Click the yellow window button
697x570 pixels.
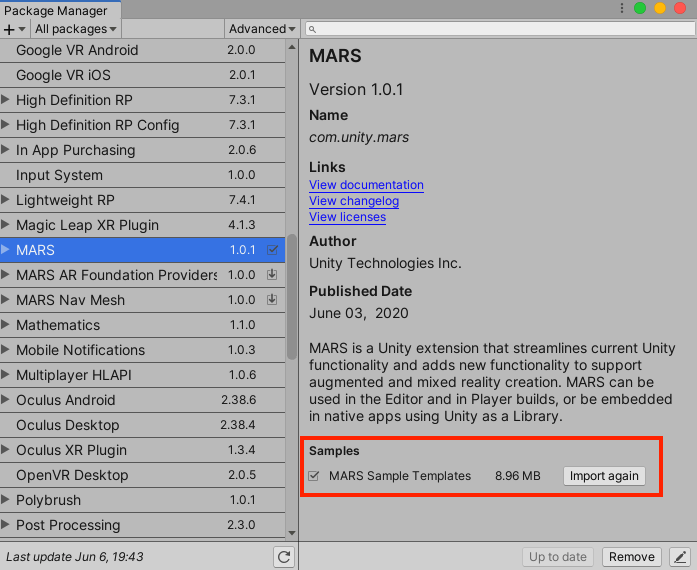[660, 8]
